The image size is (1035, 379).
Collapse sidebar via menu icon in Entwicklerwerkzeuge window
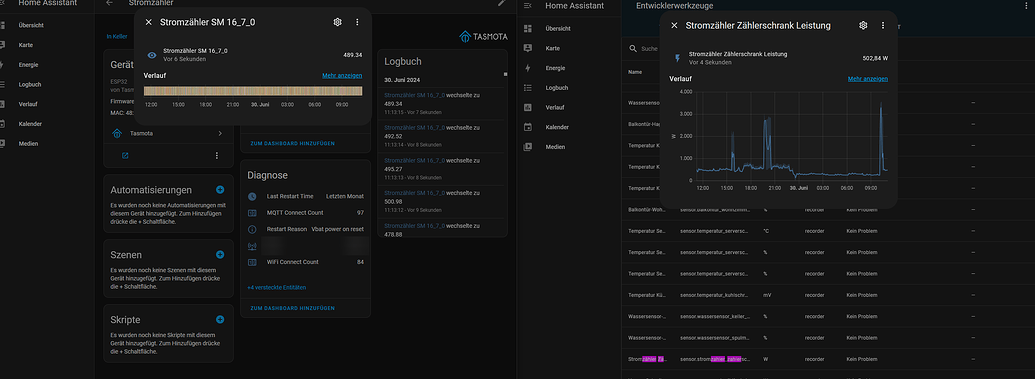point(527,5)
